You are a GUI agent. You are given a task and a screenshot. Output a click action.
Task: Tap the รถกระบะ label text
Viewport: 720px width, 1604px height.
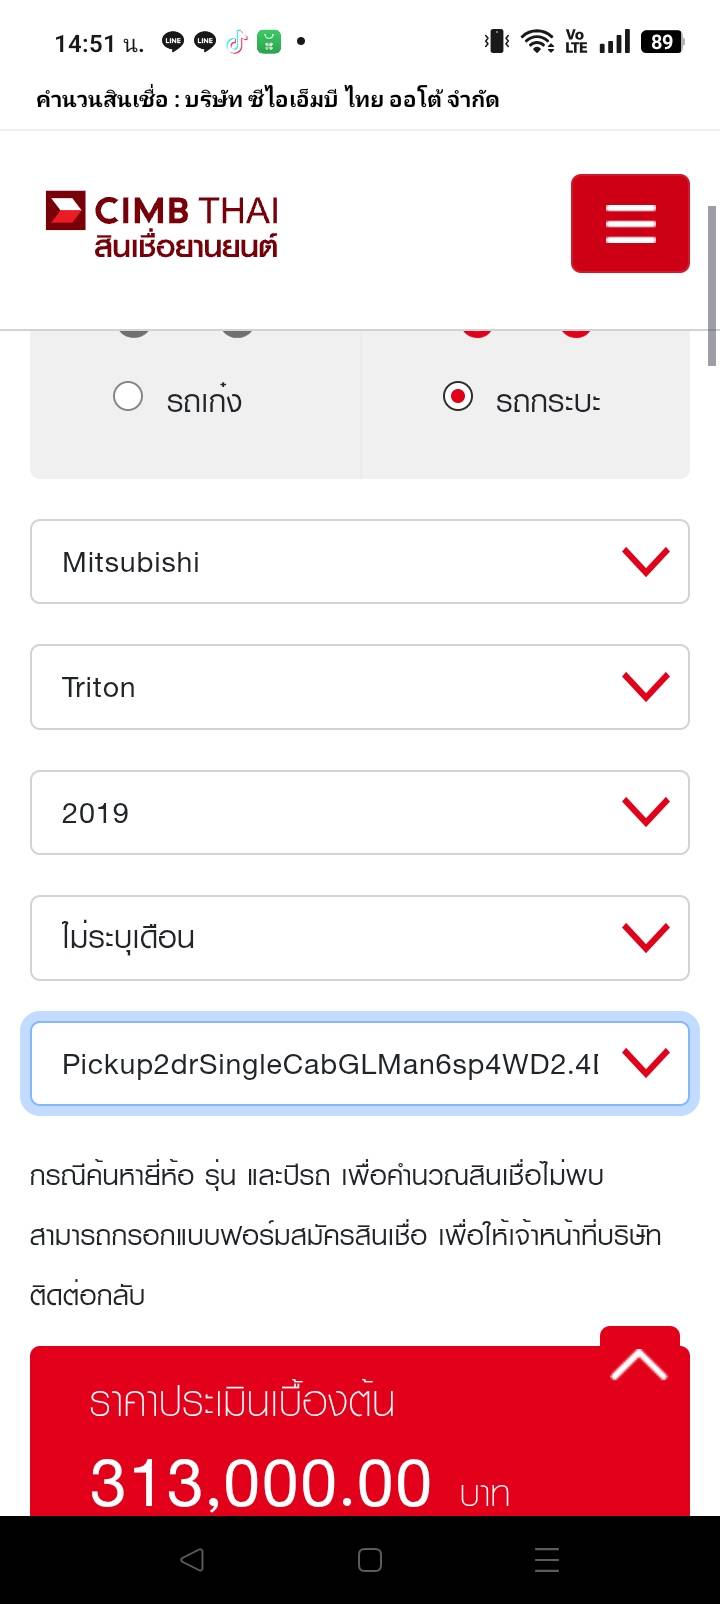548,401
